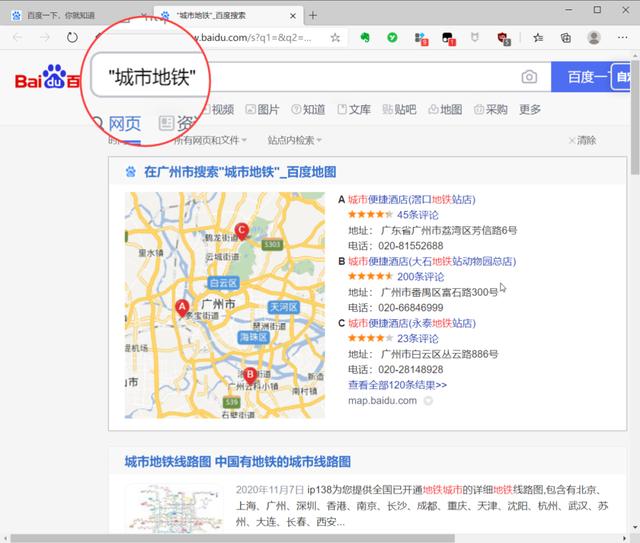Open 城市地铁线路图 中国有地铁的城市线路图 result
This screenshot has height=543, width=640.
[x=238, y=462]
